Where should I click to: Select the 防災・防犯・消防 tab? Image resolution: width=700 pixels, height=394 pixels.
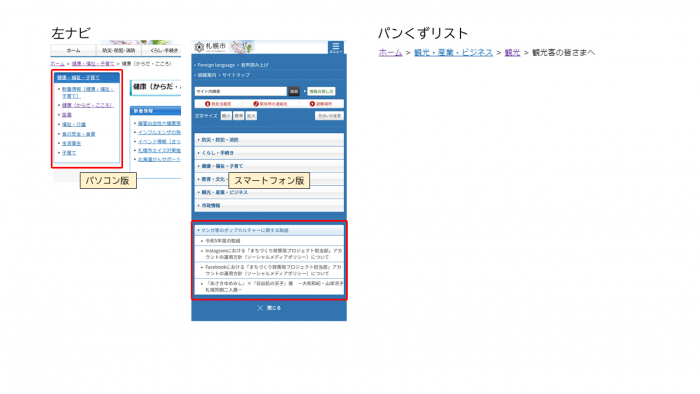coord(119,50)
